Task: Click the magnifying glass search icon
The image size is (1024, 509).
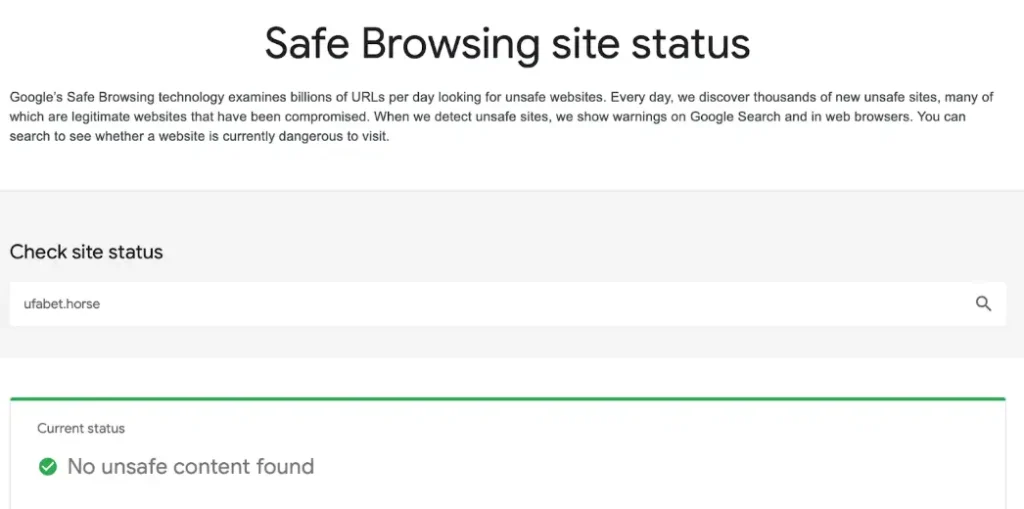Action: click(983, 304)
